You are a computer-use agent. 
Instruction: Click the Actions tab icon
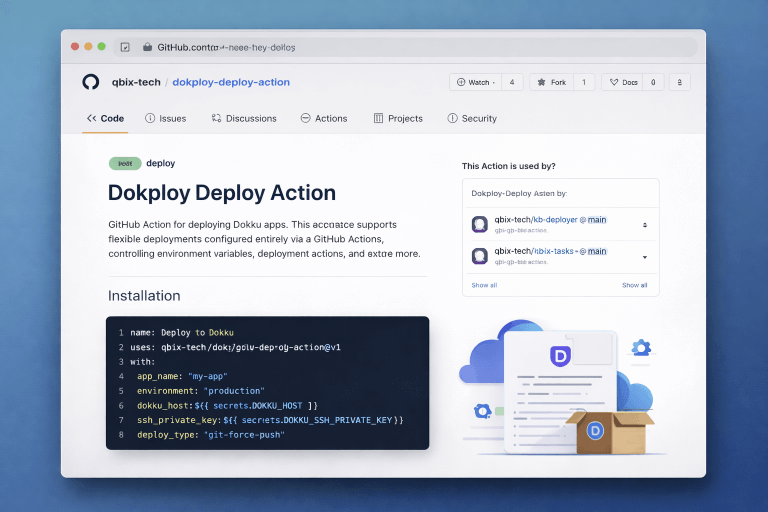(x=306, y=118)
